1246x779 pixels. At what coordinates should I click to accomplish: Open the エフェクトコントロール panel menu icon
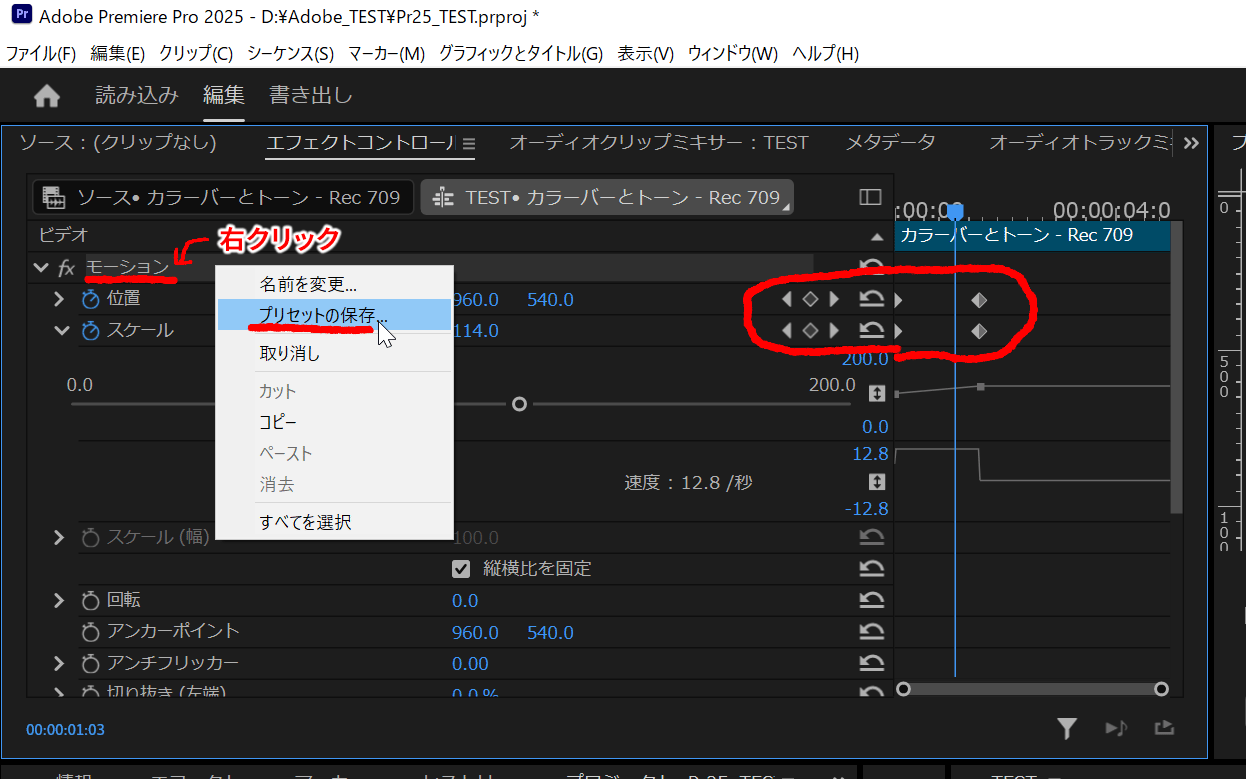468,142
